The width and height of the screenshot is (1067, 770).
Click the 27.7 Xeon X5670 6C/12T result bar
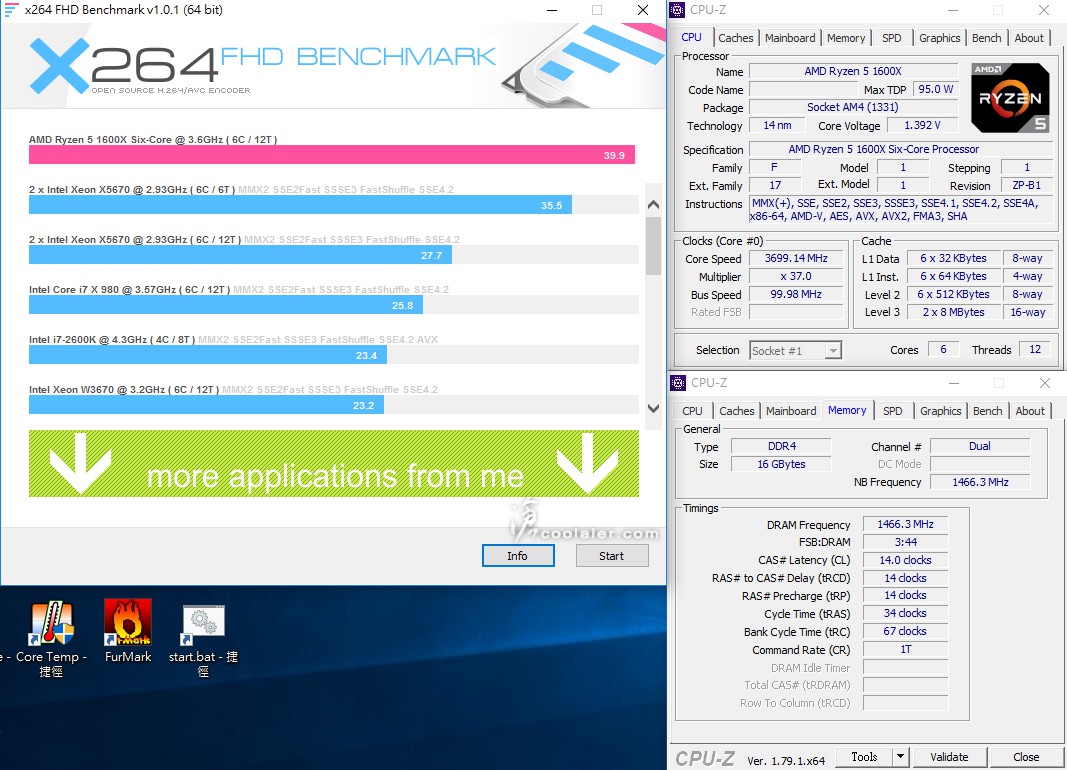(x=240, y=255)
